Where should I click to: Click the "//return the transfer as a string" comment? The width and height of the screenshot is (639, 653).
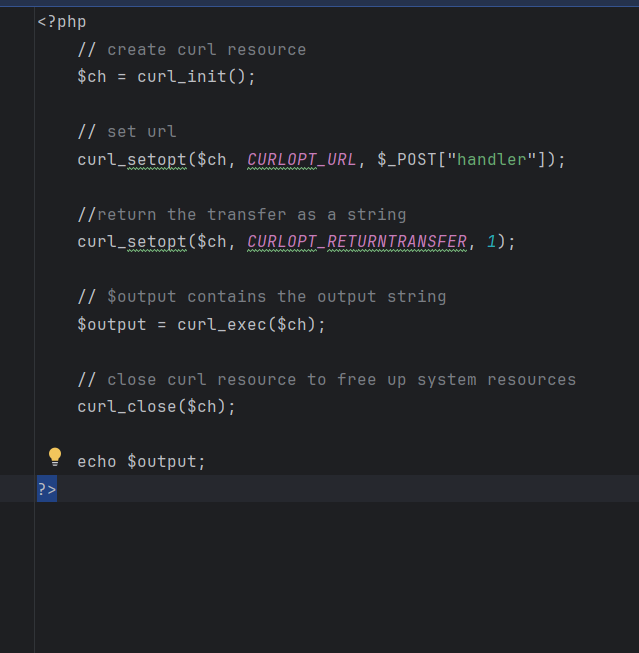242,214
